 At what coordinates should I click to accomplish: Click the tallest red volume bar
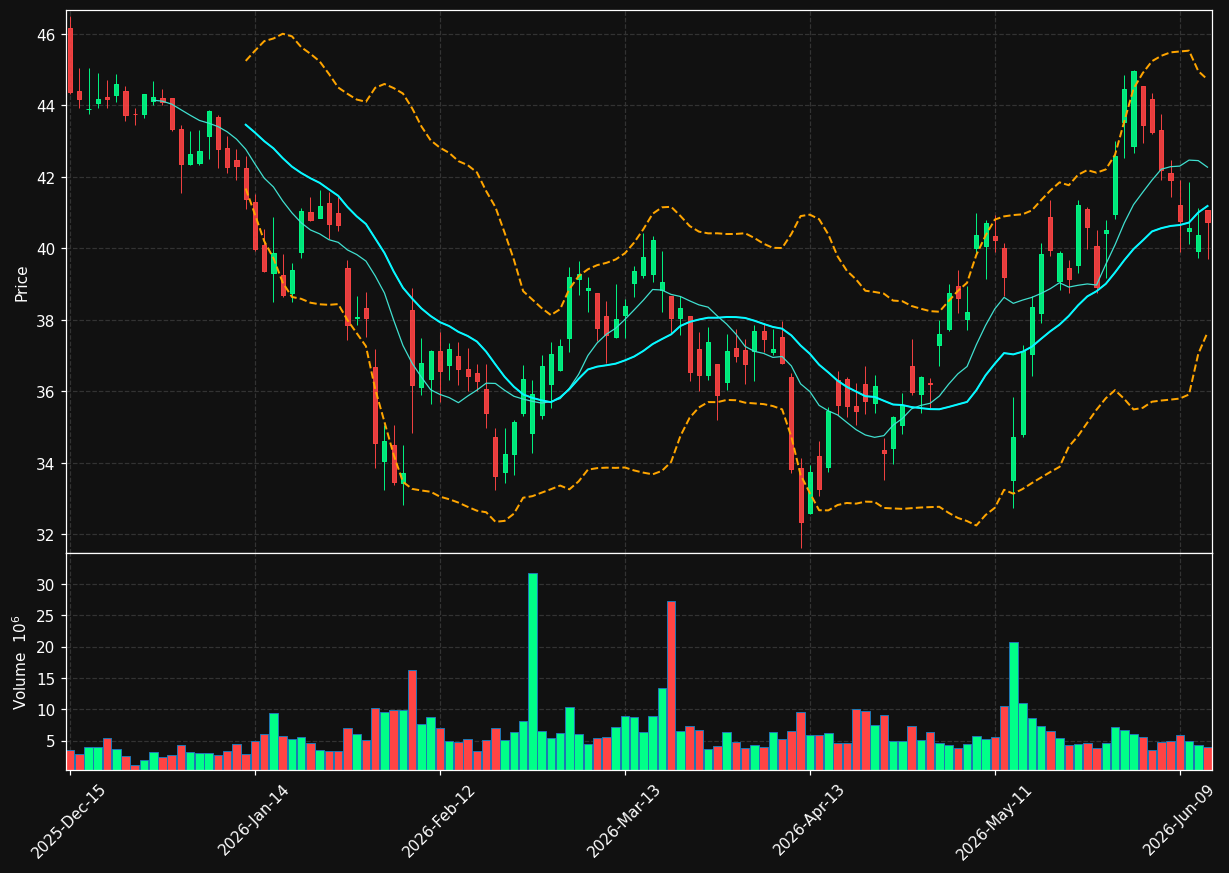tap(671, 685)
